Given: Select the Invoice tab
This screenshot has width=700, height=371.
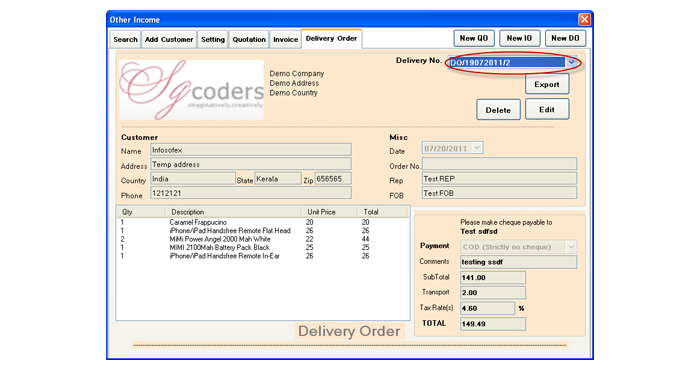Looking at the screenshot, I should 285,39.
